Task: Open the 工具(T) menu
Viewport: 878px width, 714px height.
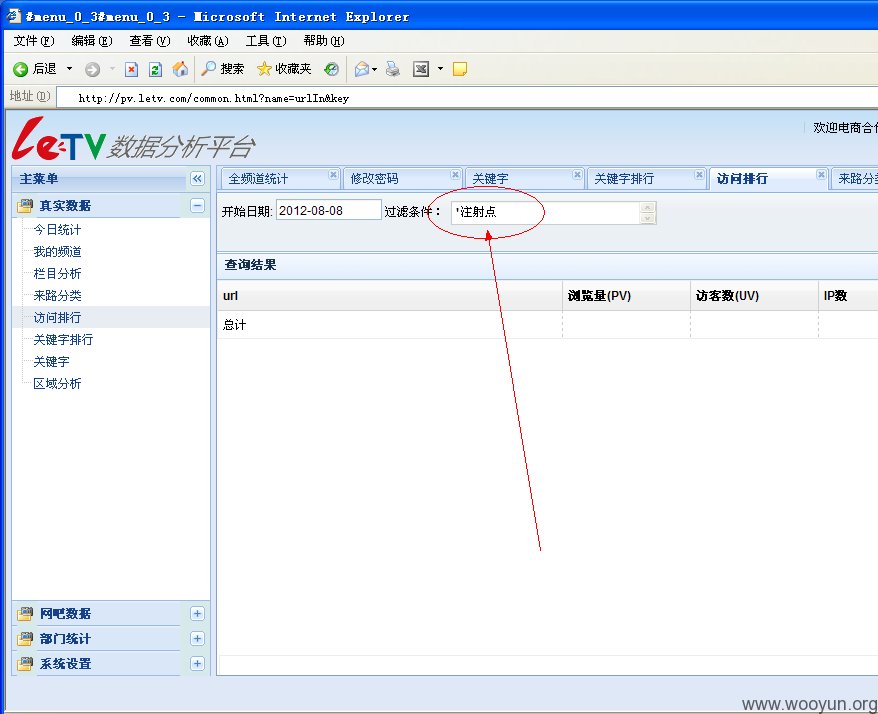Action: tap(266, 41)
